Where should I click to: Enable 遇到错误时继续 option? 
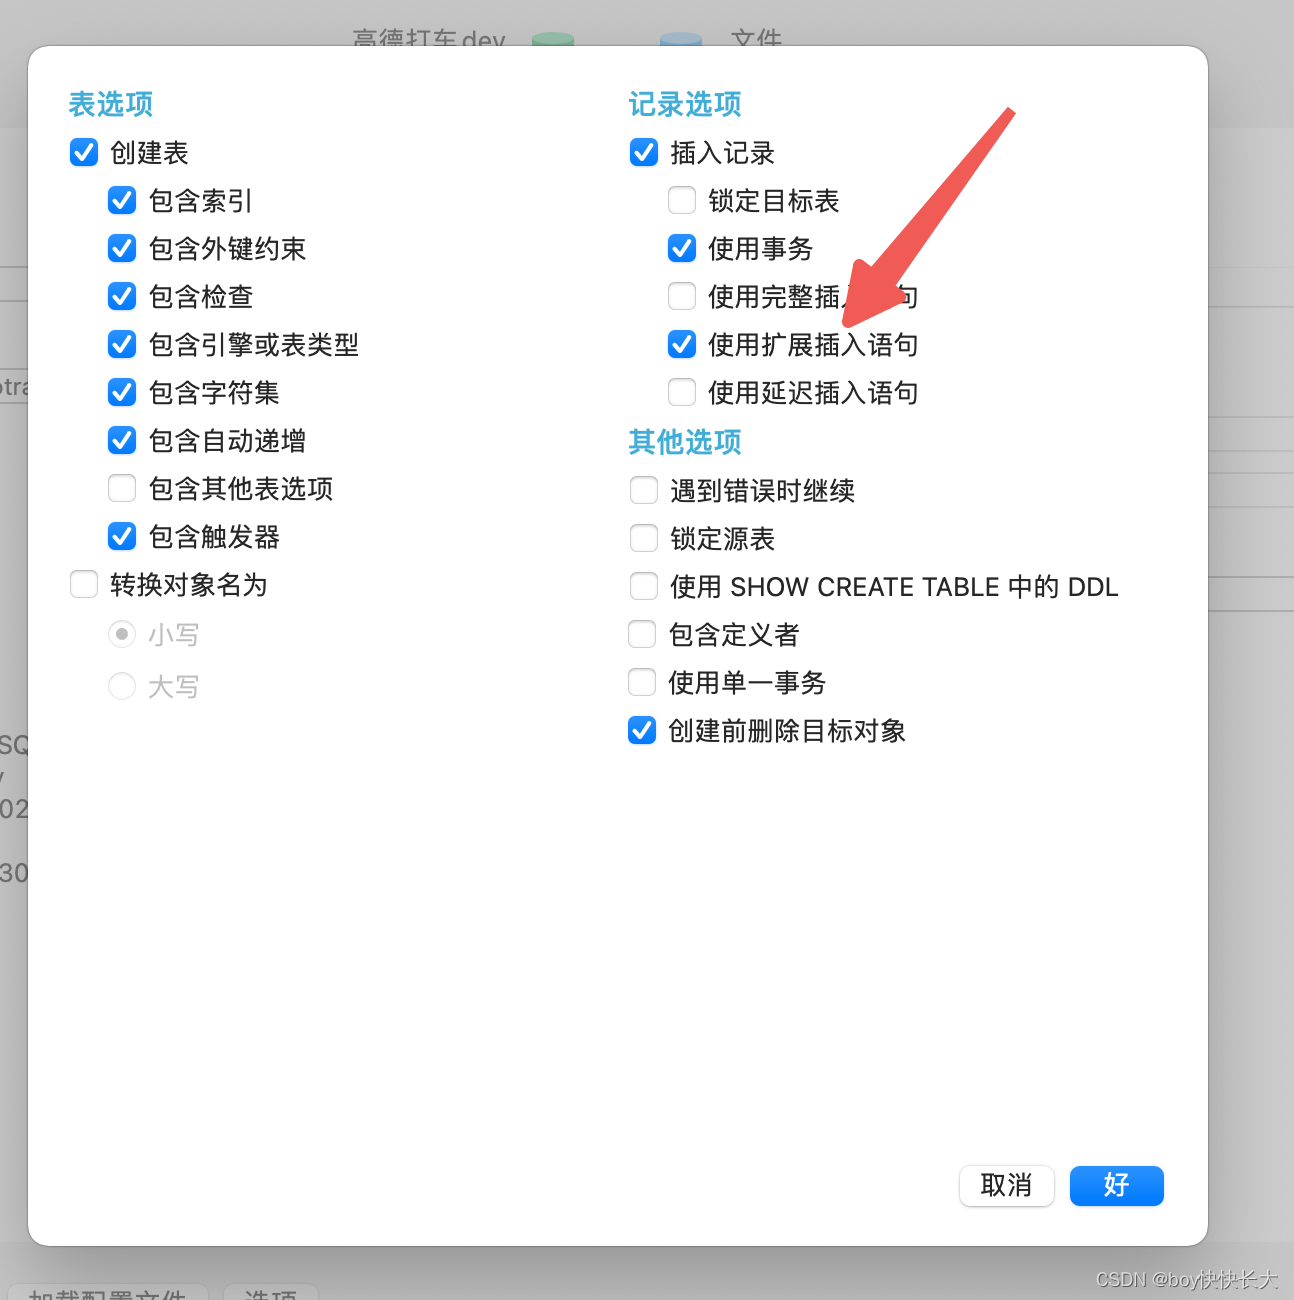(644, 490)
